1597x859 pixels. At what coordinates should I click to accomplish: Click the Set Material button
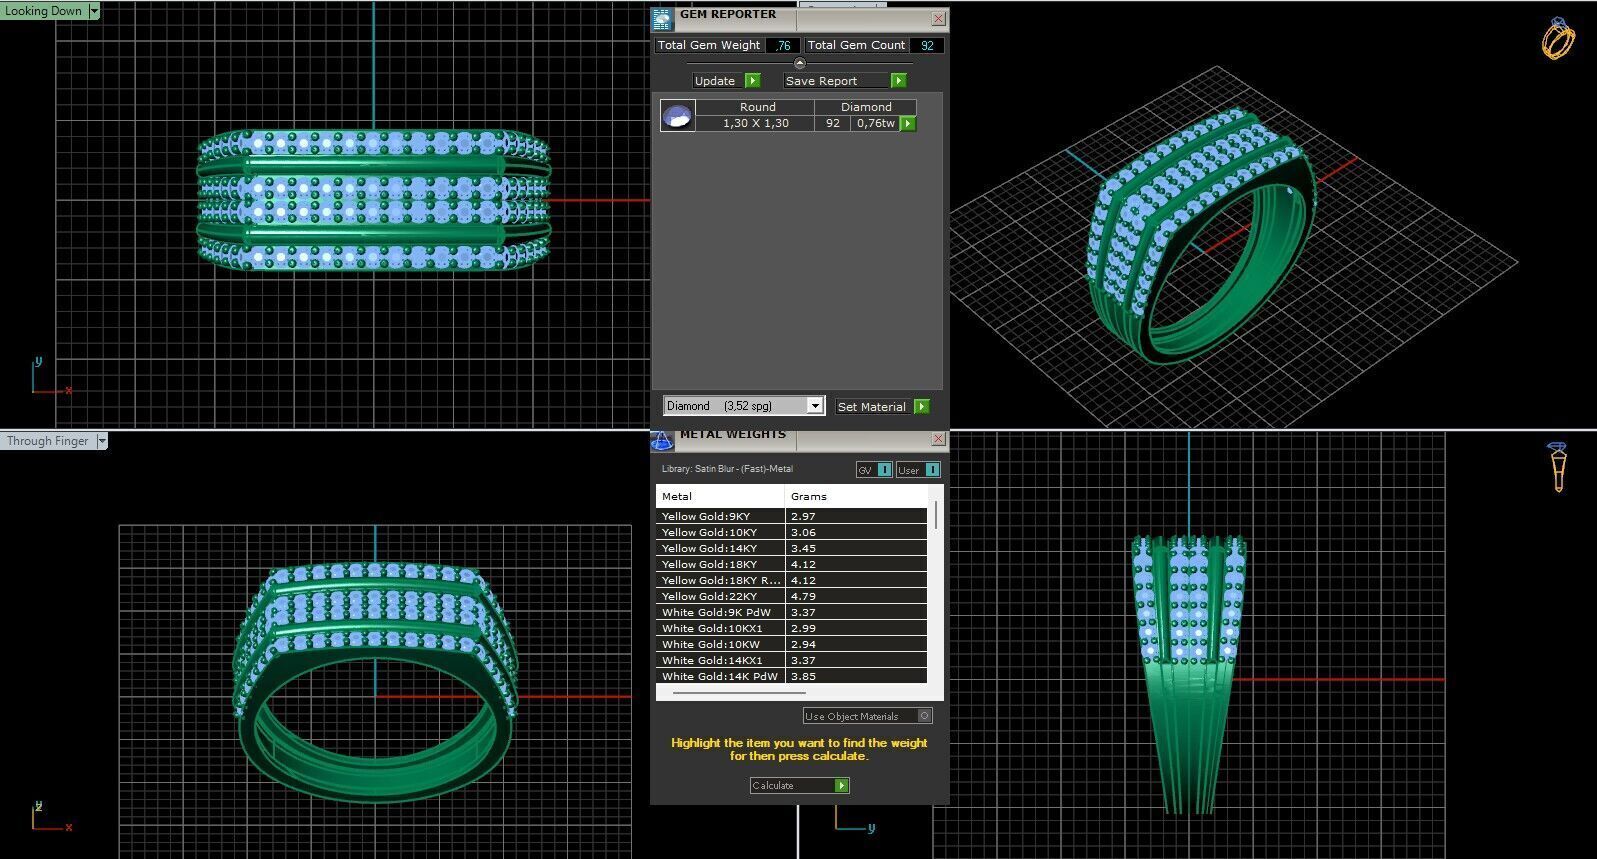point(874,407)
